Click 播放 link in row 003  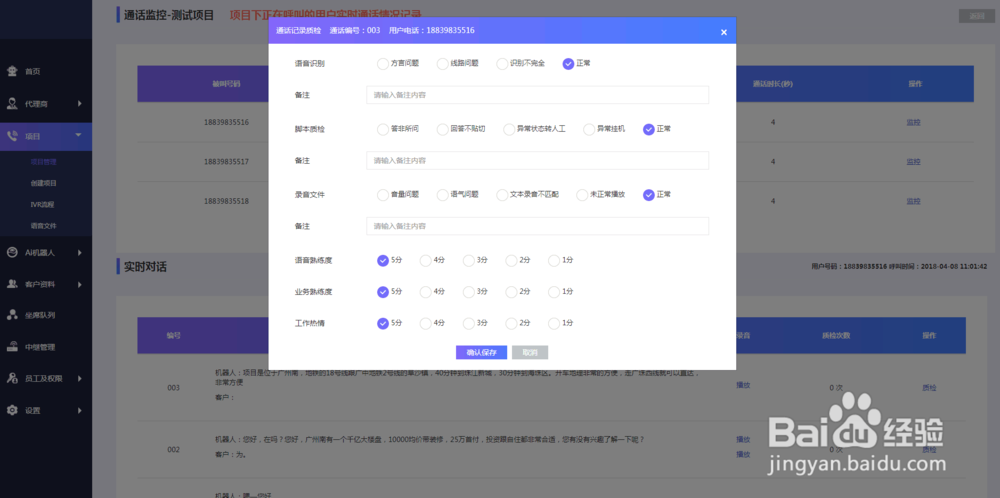coord(743,385)
